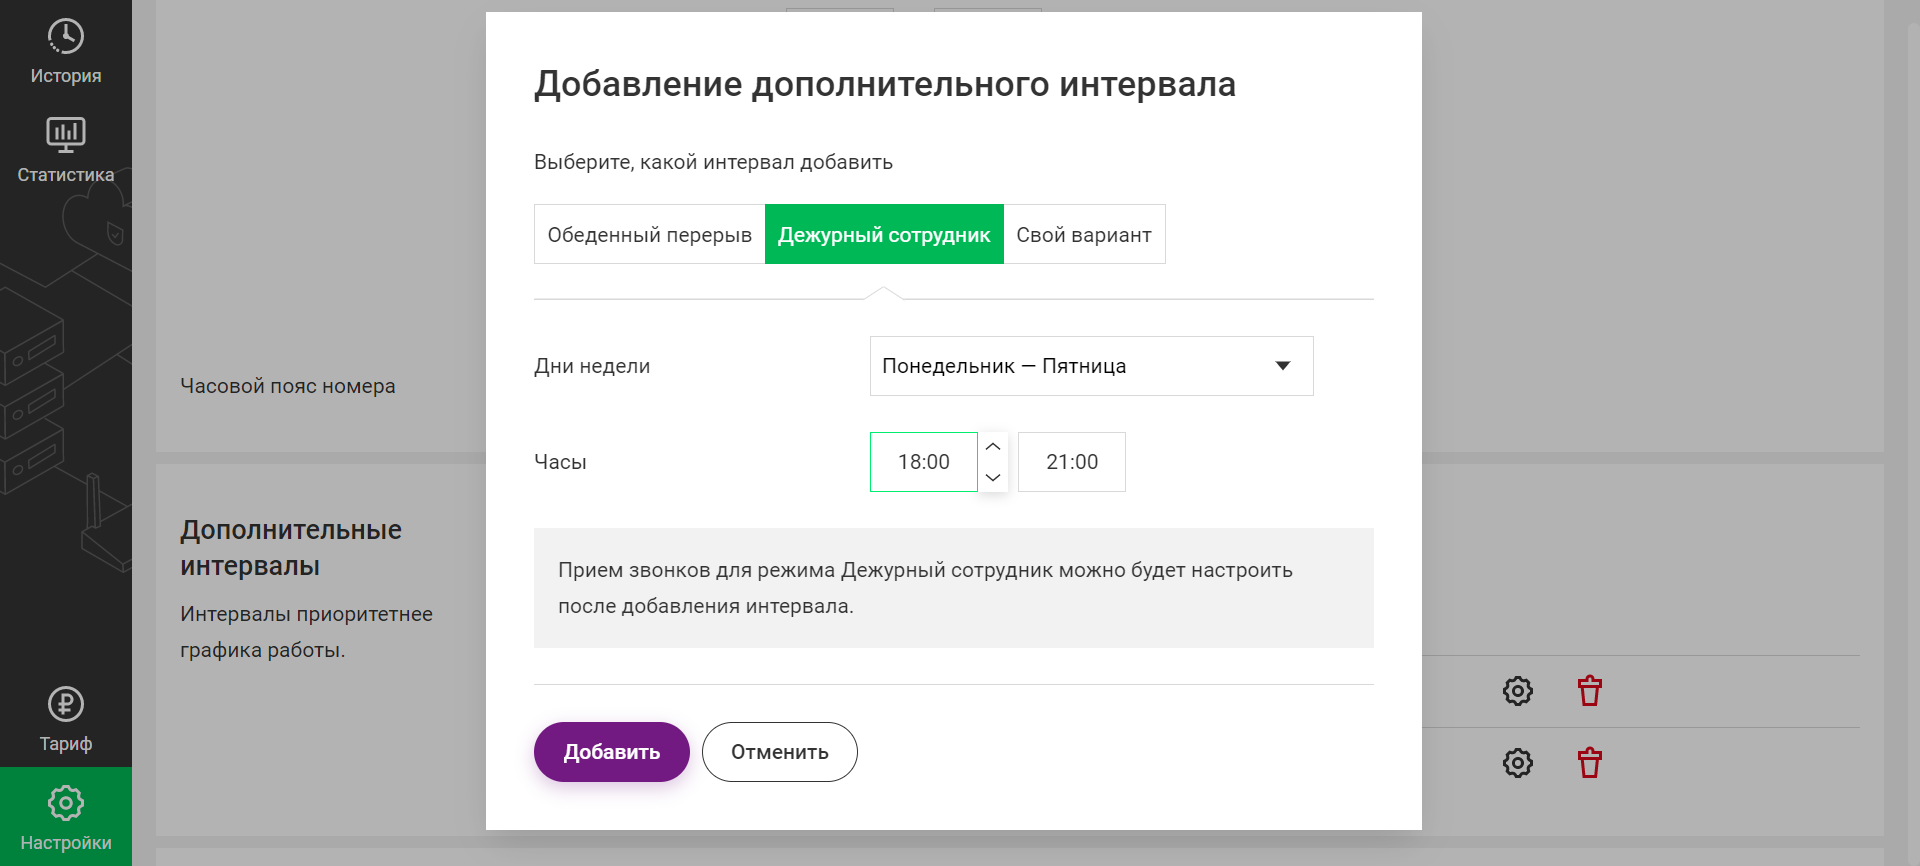Click the Отменить button
The height and width of the screenshot is (866, 1920).
point(780,752)
